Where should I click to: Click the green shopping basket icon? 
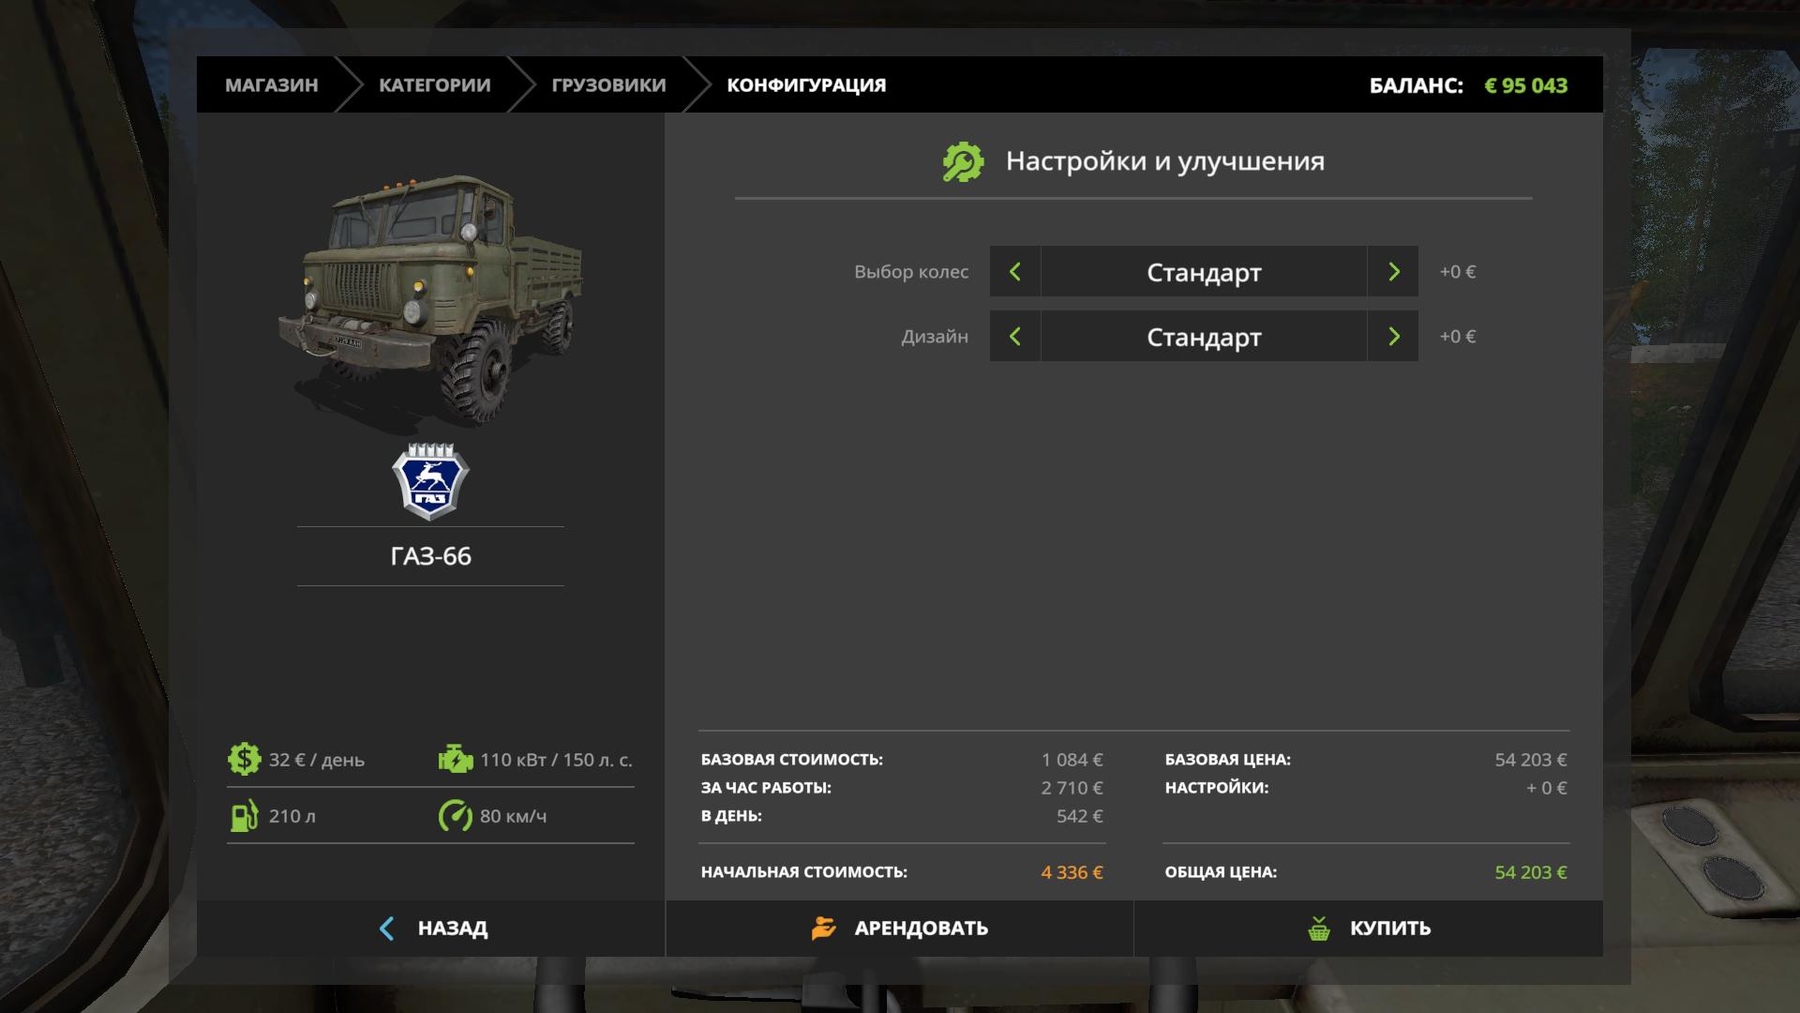tap(1319, 928)
